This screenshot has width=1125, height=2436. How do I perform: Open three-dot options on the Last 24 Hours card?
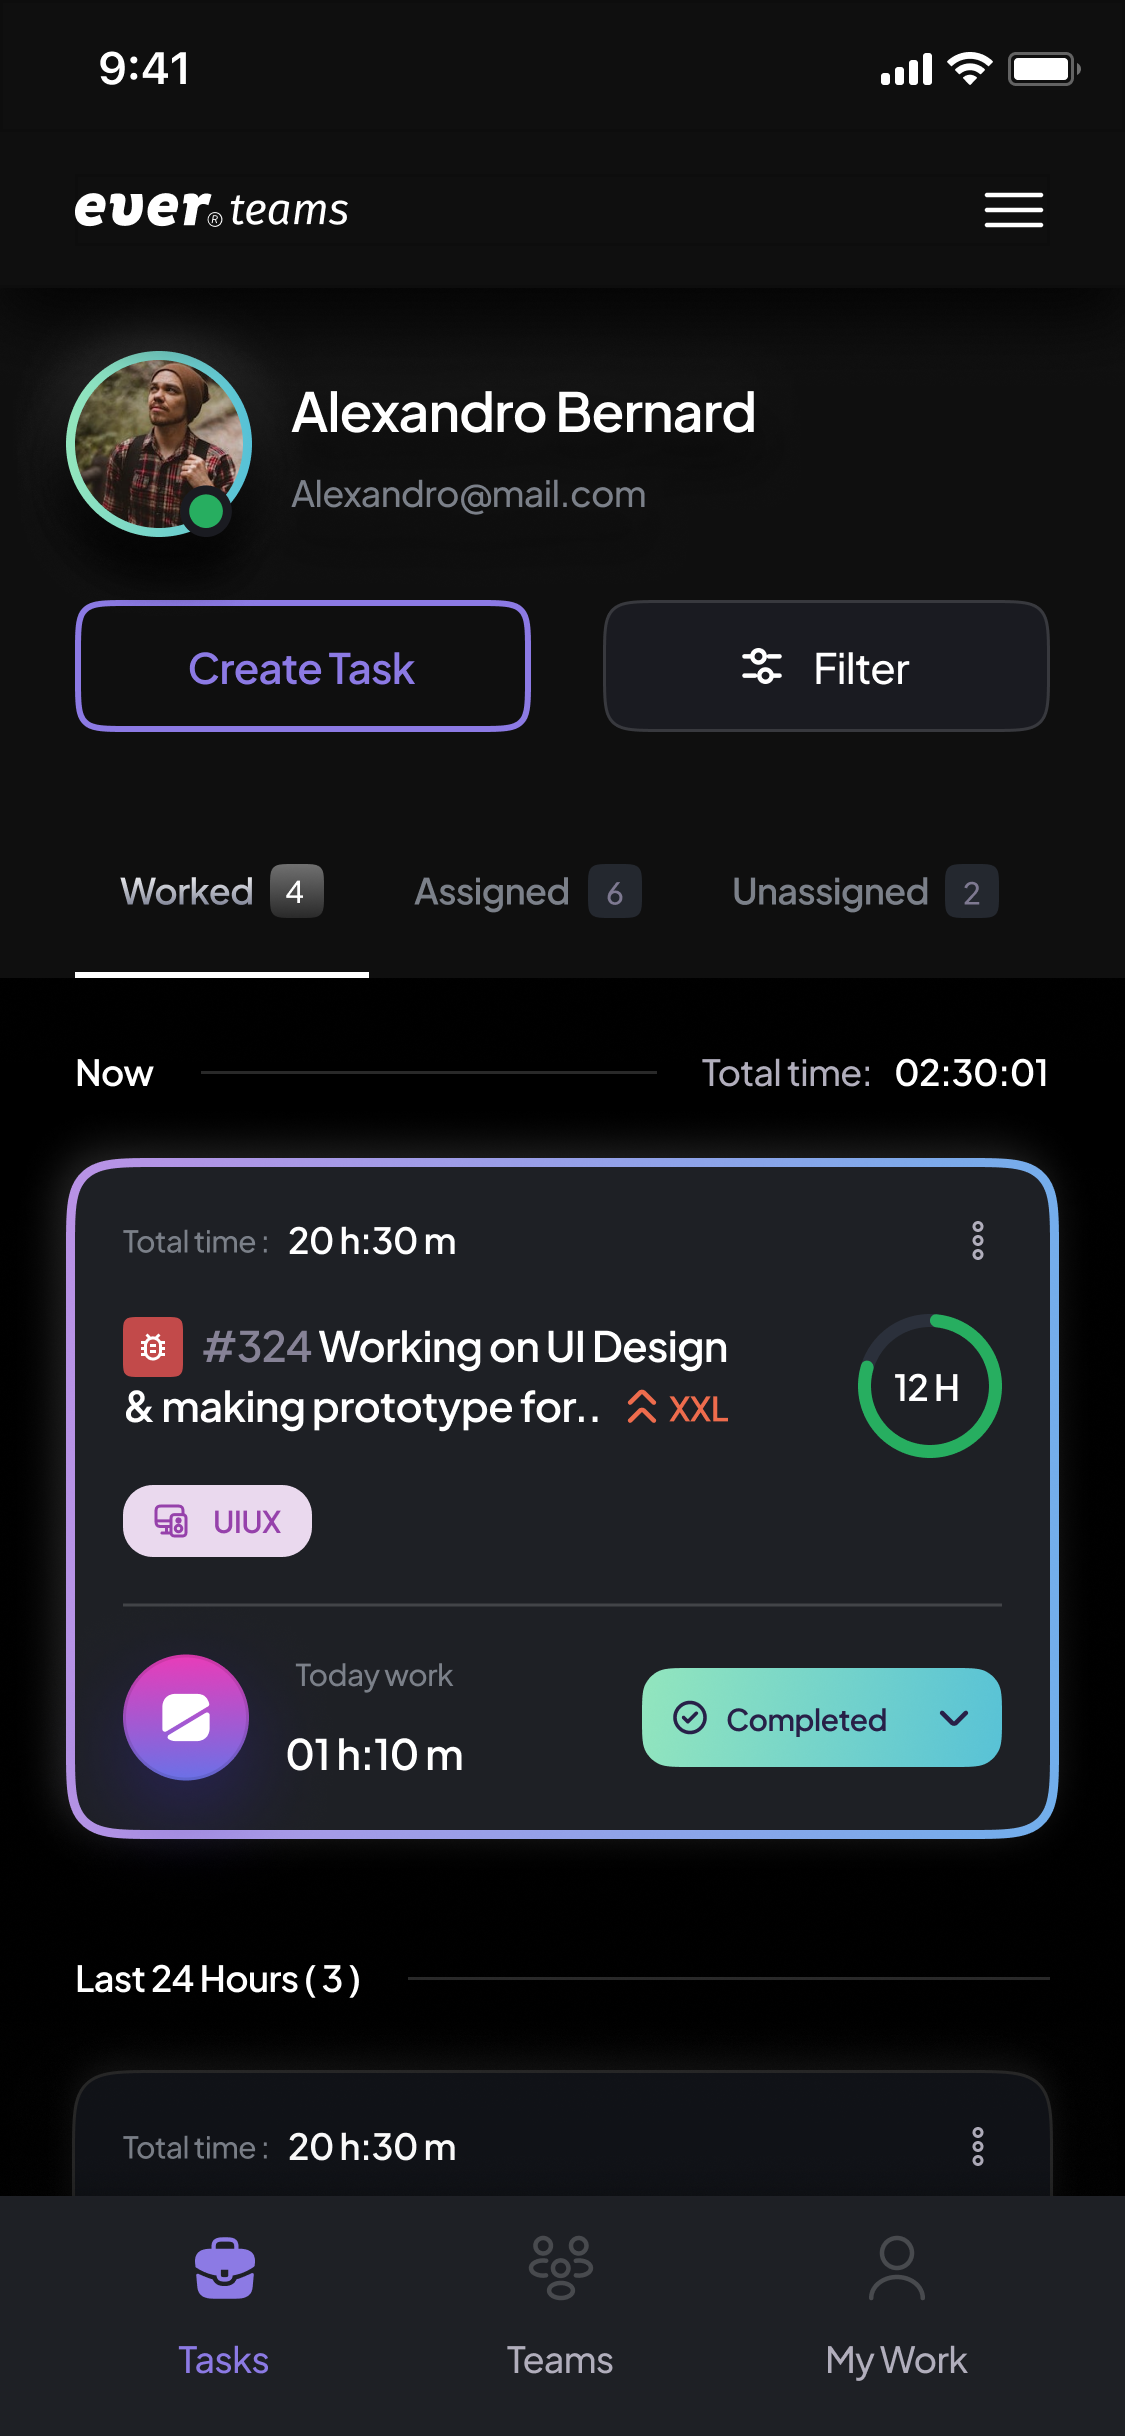point(978,2146)
